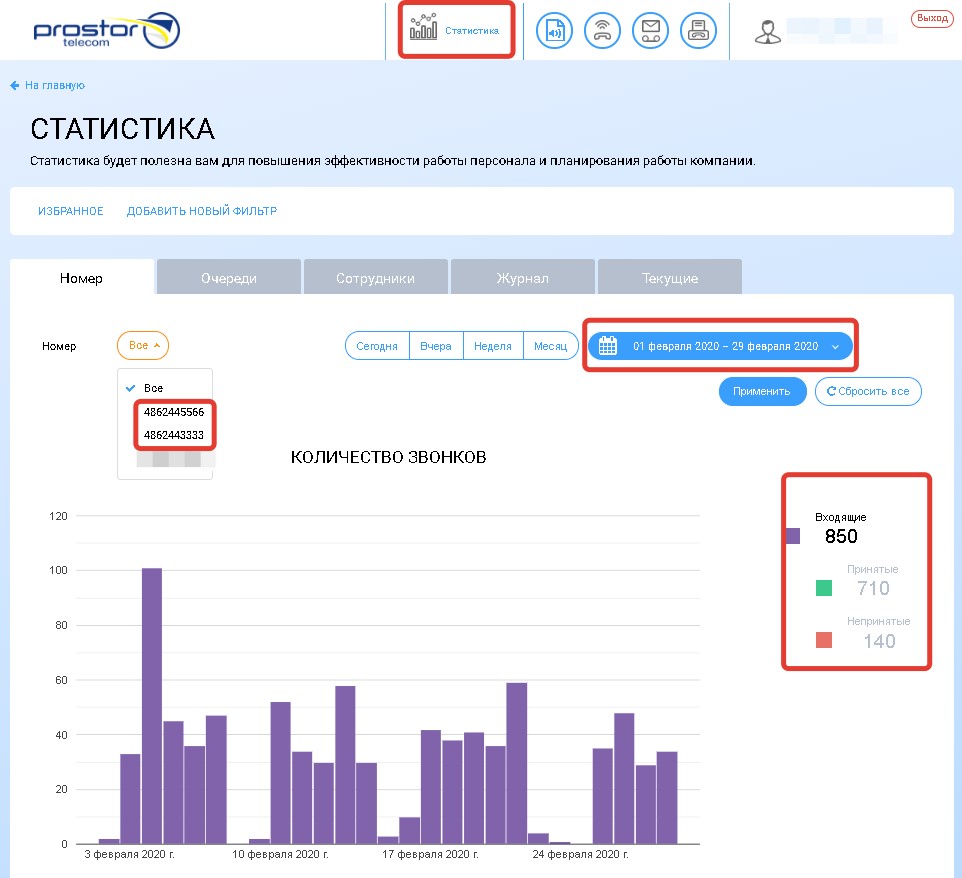Viewport: 962px width, 878px height.
Task: Switch to the Журнал tab
Action: coord(522,278)
